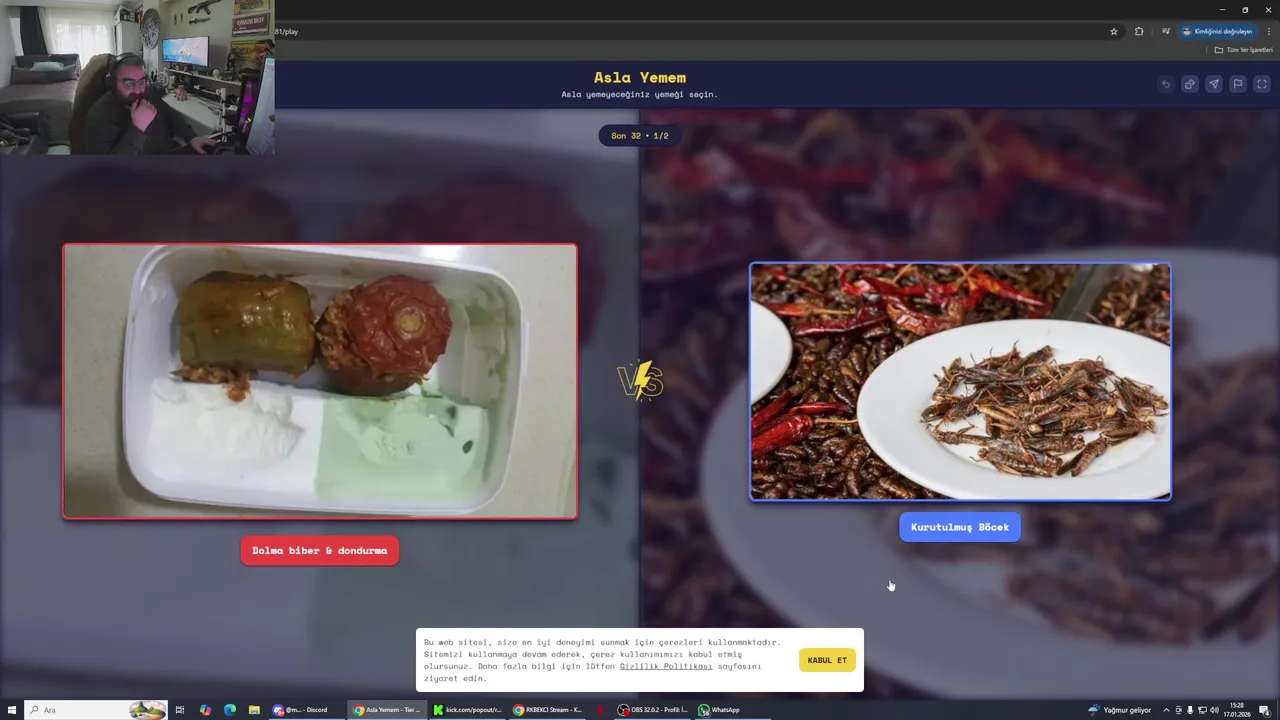Viewport: 1280px width, 720px height.
Task: Open the notification center icon
Action: (x=1264, y=710)
